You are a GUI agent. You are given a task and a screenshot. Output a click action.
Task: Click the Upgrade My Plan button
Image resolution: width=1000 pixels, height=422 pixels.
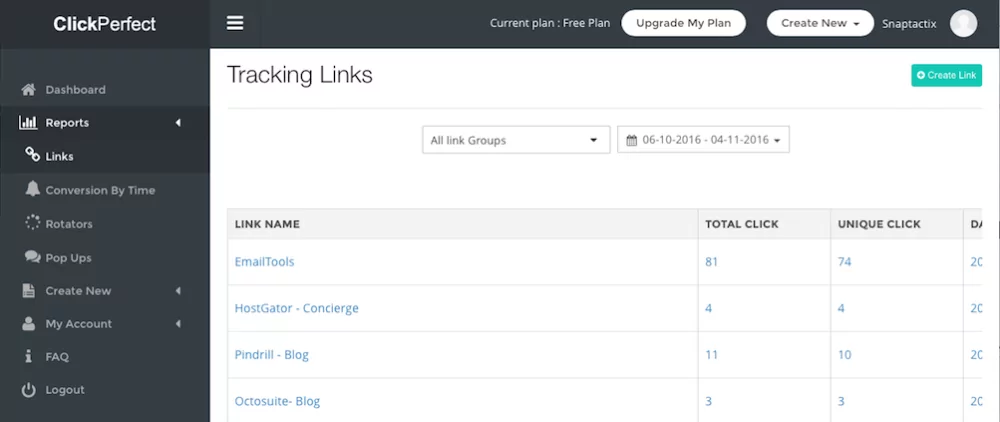[684, 24]
